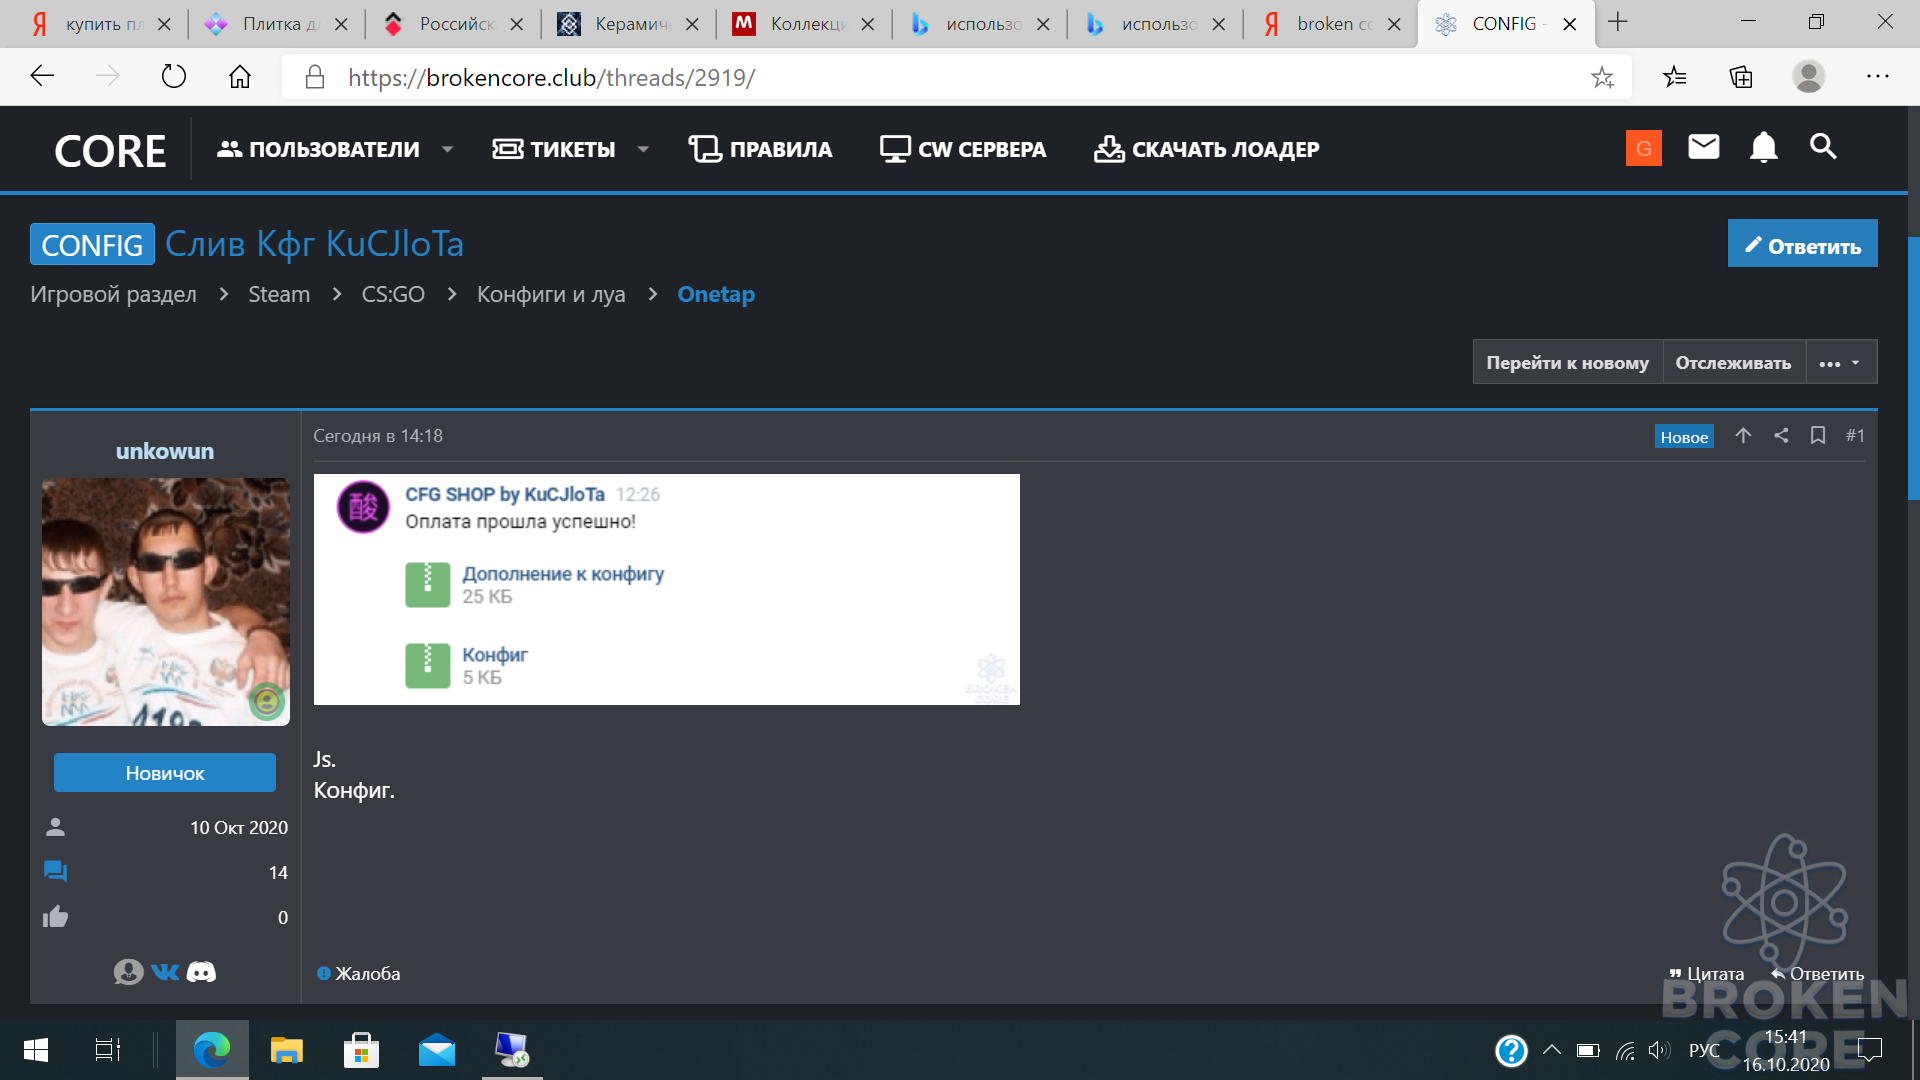Open Microsoft Store from the taskbar

(x=361, y=1050)
